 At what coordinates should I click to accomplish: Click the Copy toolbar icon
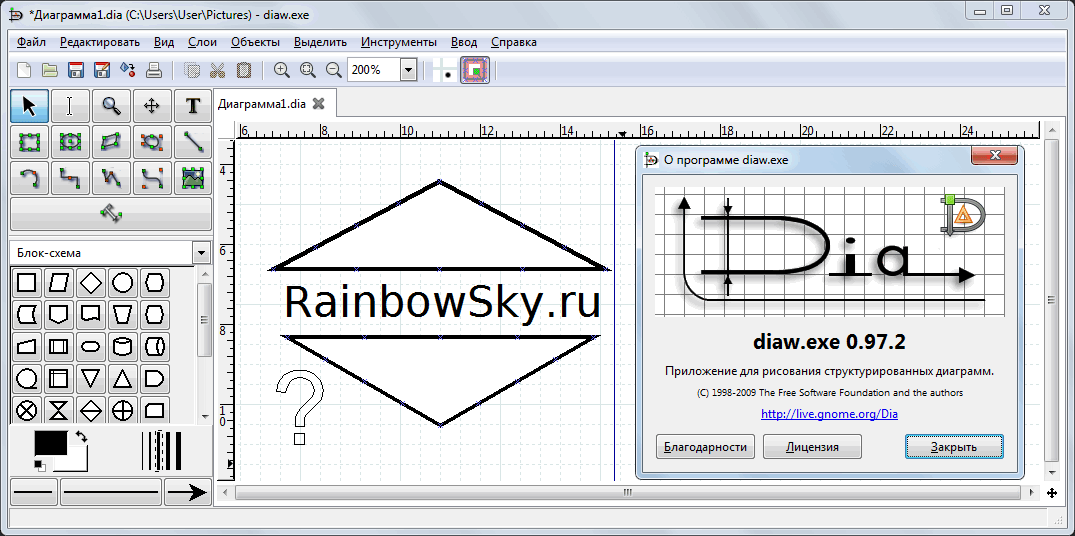point(193,70)
